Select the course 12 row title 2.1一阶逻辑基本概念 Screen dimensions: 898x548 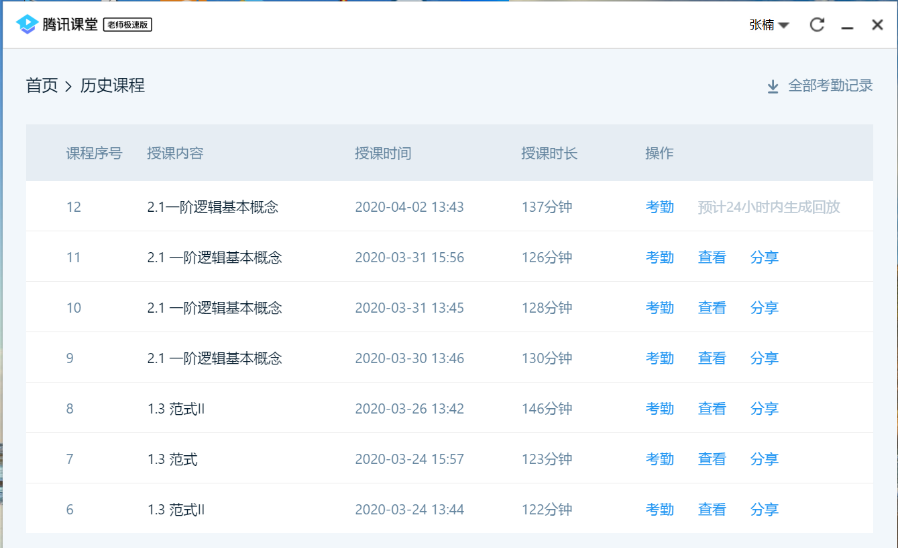(212, 207)
